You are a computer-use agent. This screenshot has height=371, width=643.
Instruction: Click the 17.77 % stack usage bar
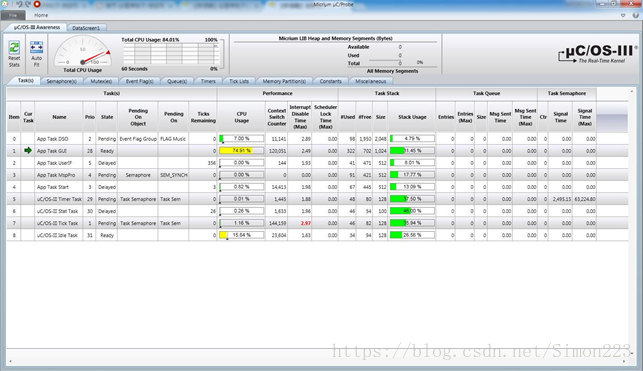(412, 175)
